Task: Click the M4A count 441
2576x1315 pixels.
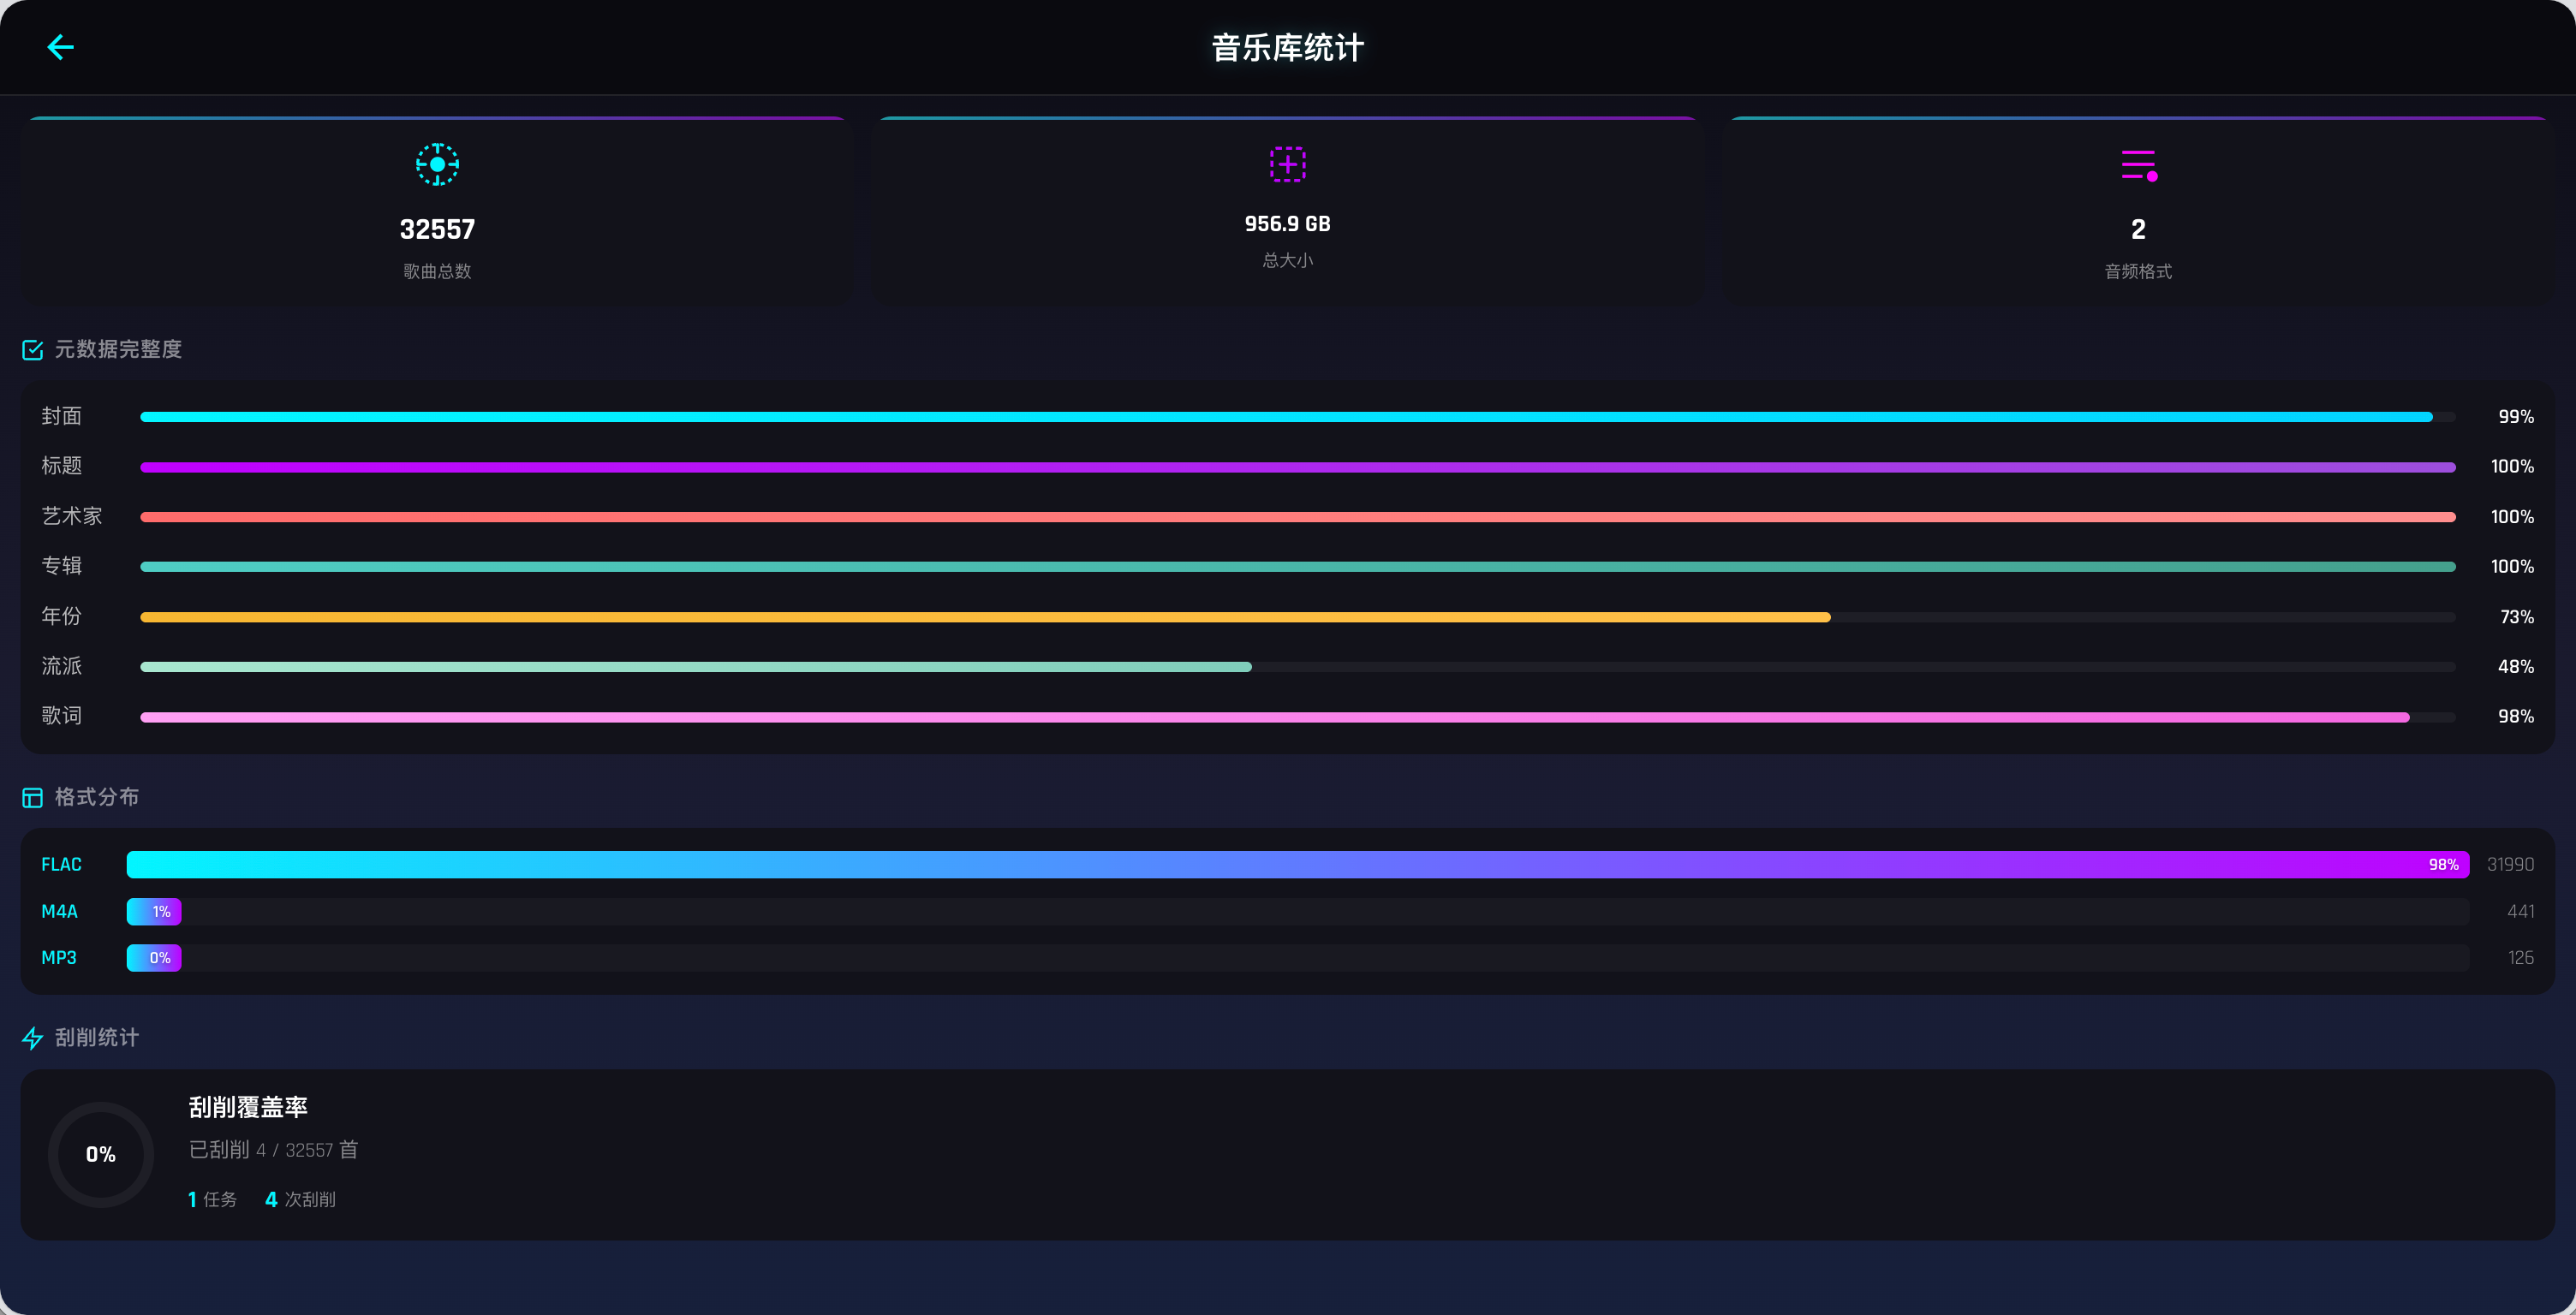Action: coord(2520,912)
